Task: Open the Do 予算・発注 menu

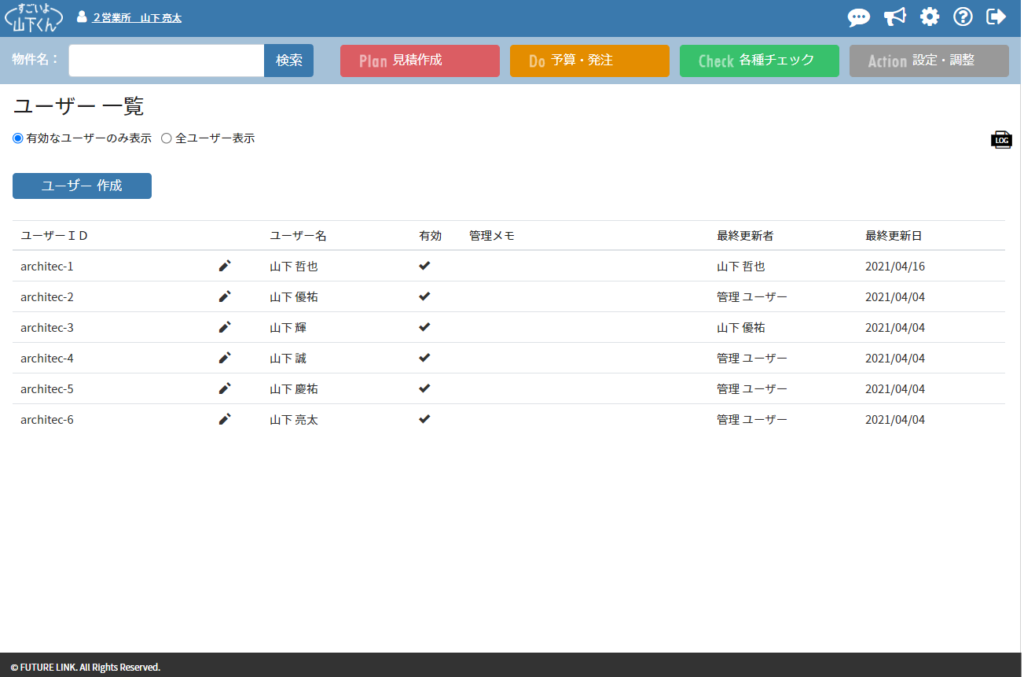Action: coord(589,61)
